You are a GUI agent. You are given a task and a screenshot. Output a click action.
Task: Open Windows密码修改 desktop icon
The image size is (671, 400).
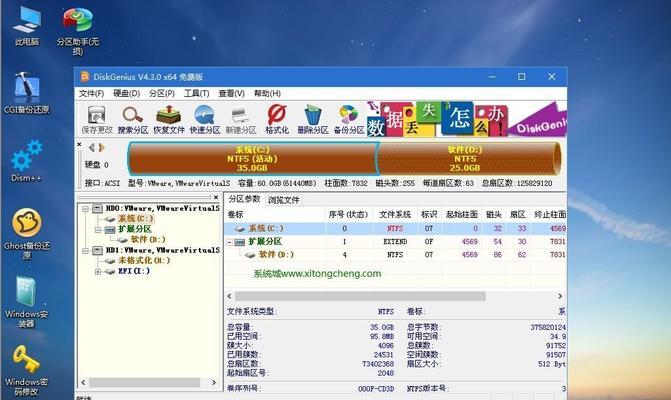27,370
